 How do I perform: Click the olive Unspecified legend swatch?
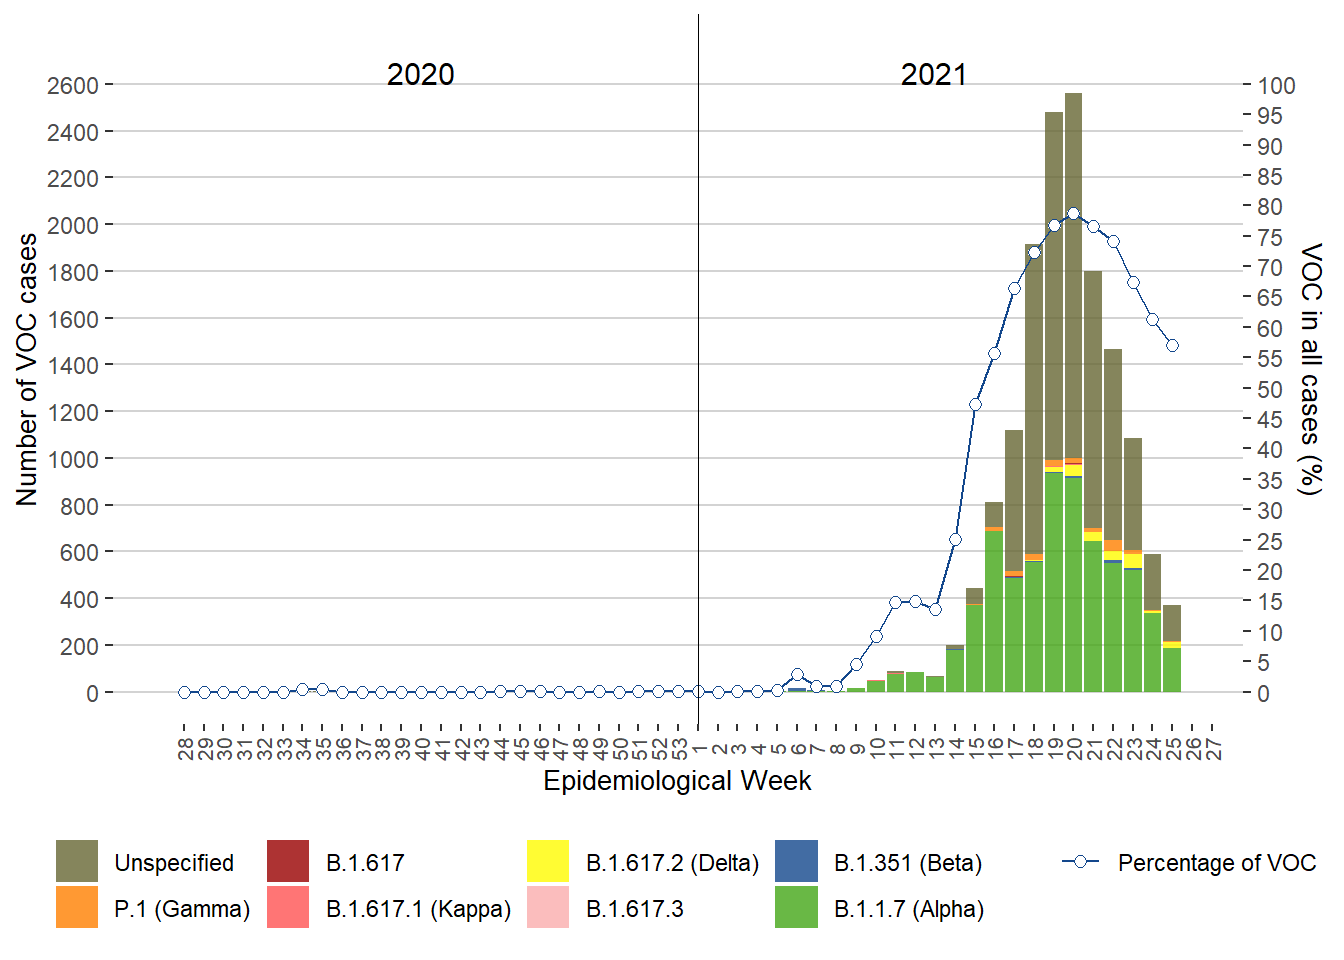[x=77, y=862]
